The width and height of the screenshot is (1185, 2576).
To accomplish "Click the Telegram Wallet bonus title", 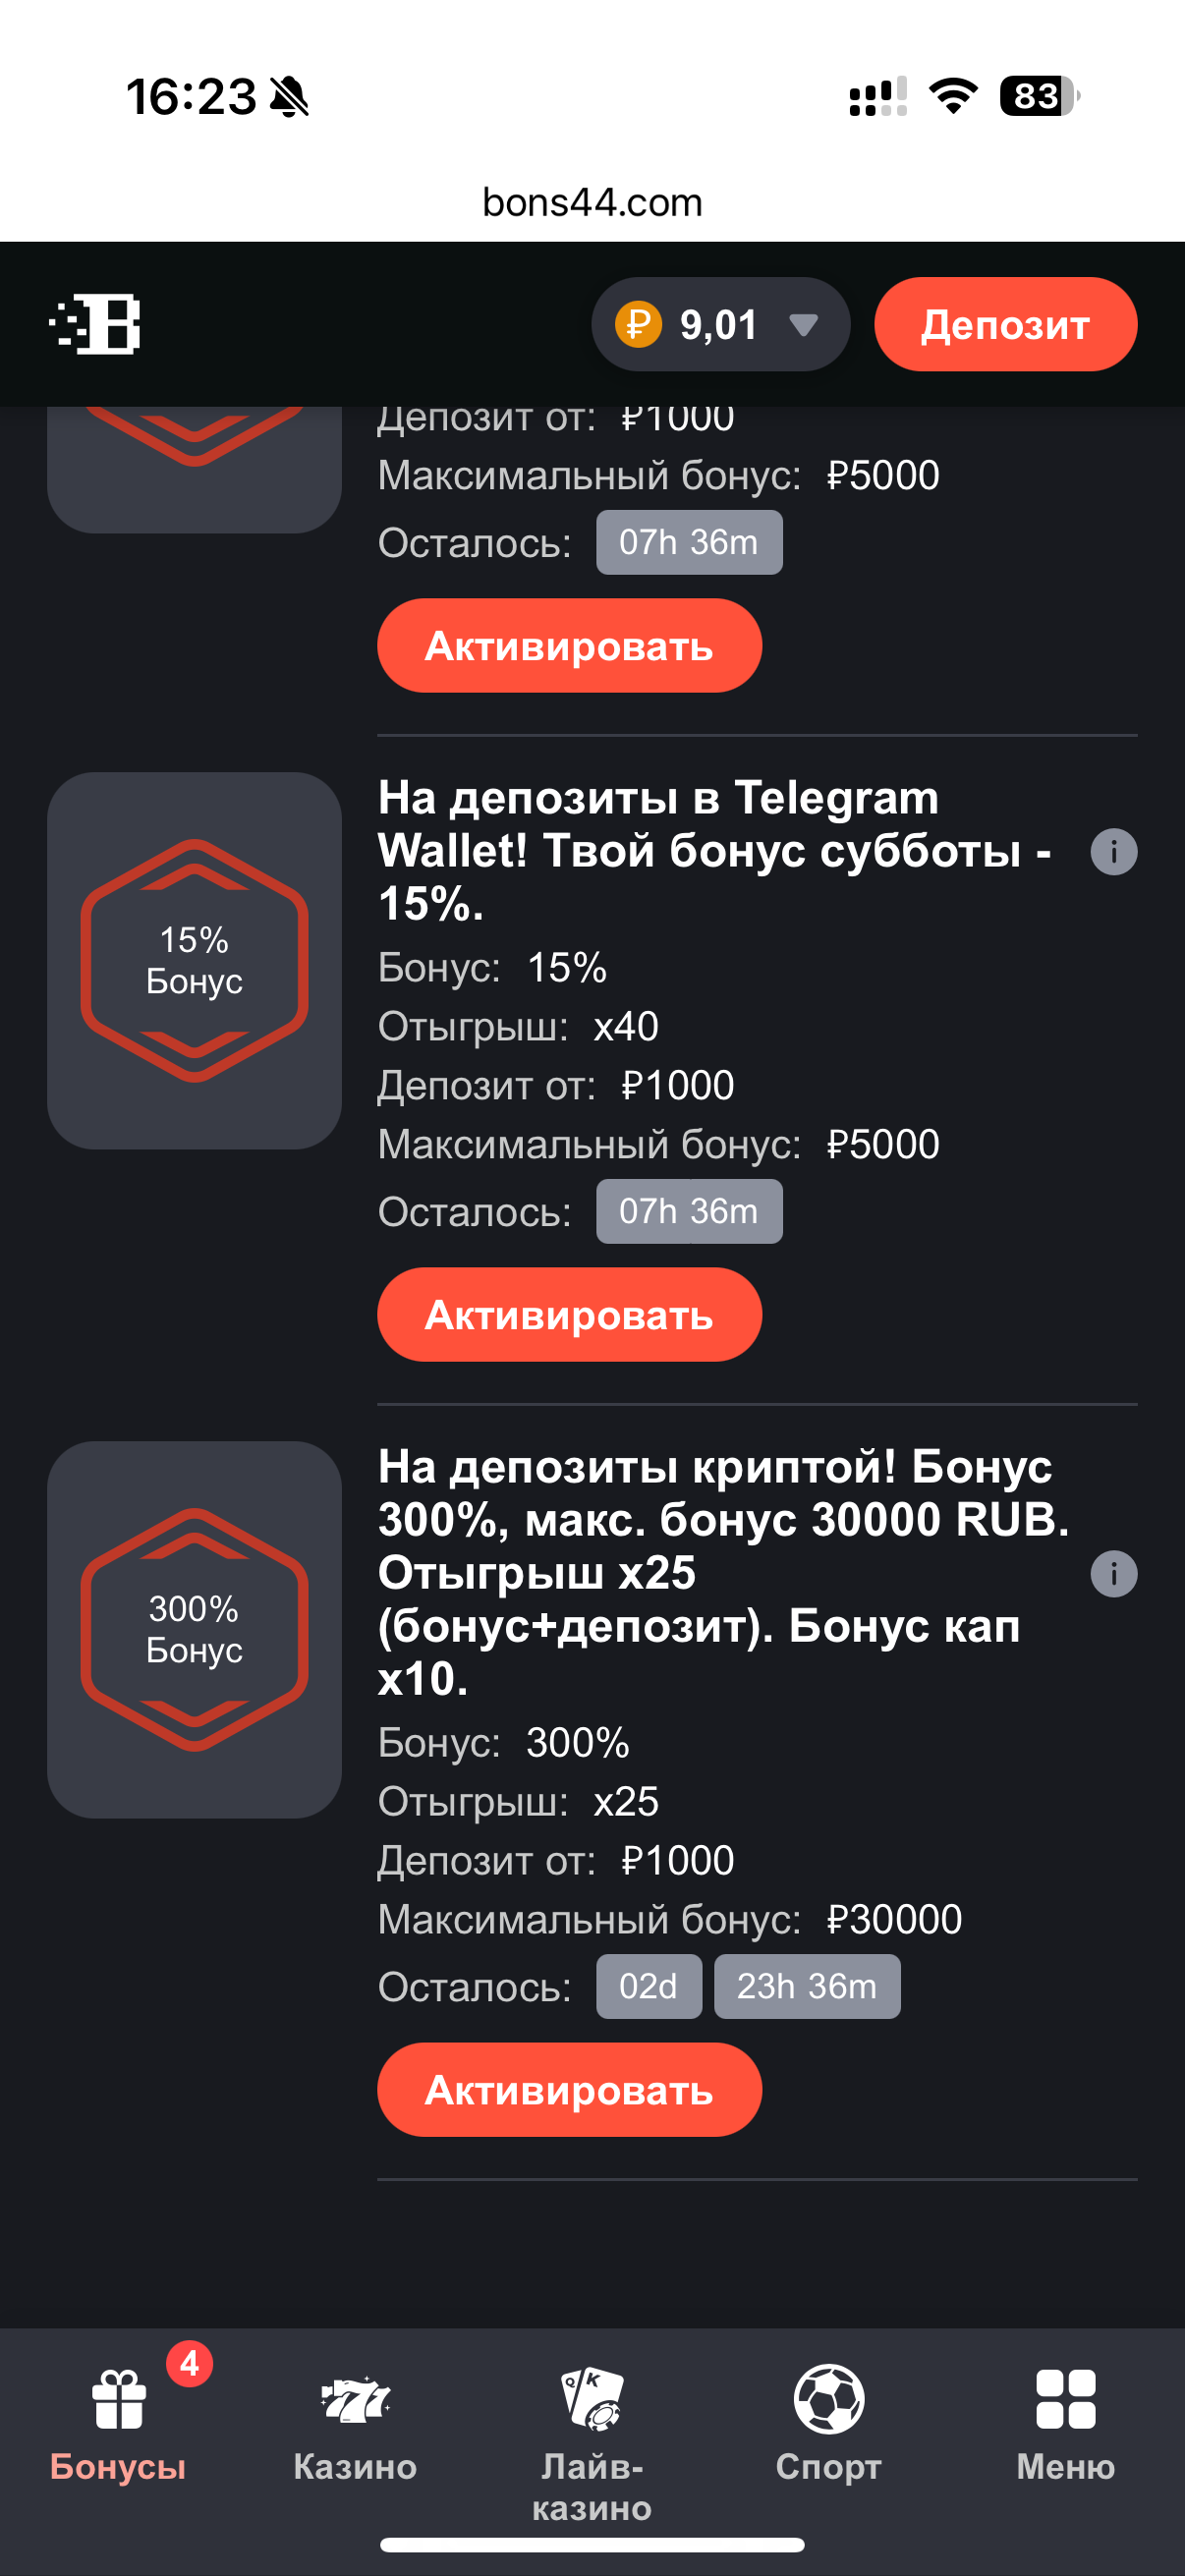I will pos(714,850).
